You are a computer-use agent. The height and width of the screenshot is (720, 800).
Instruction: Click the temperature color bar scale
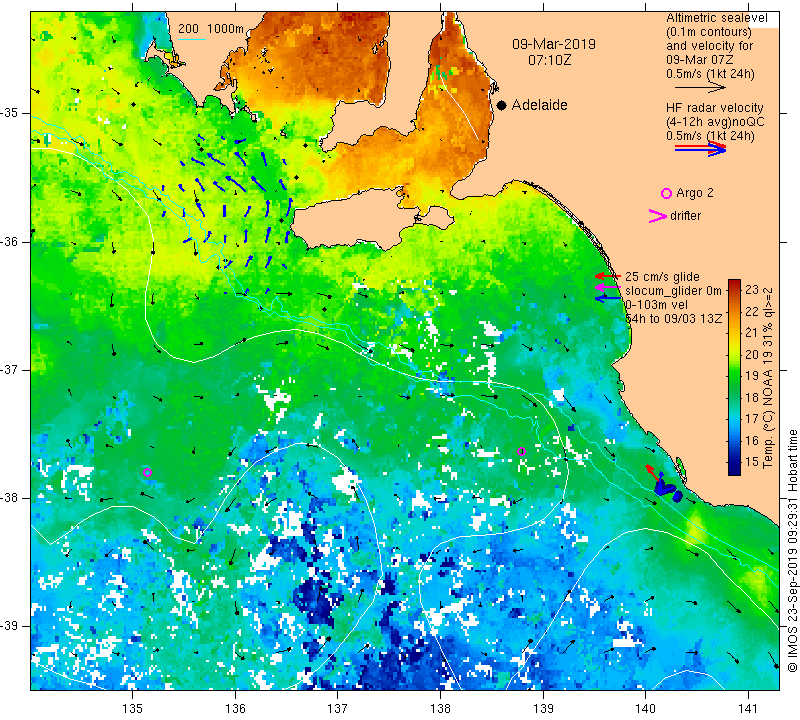[x=734, y=377]
